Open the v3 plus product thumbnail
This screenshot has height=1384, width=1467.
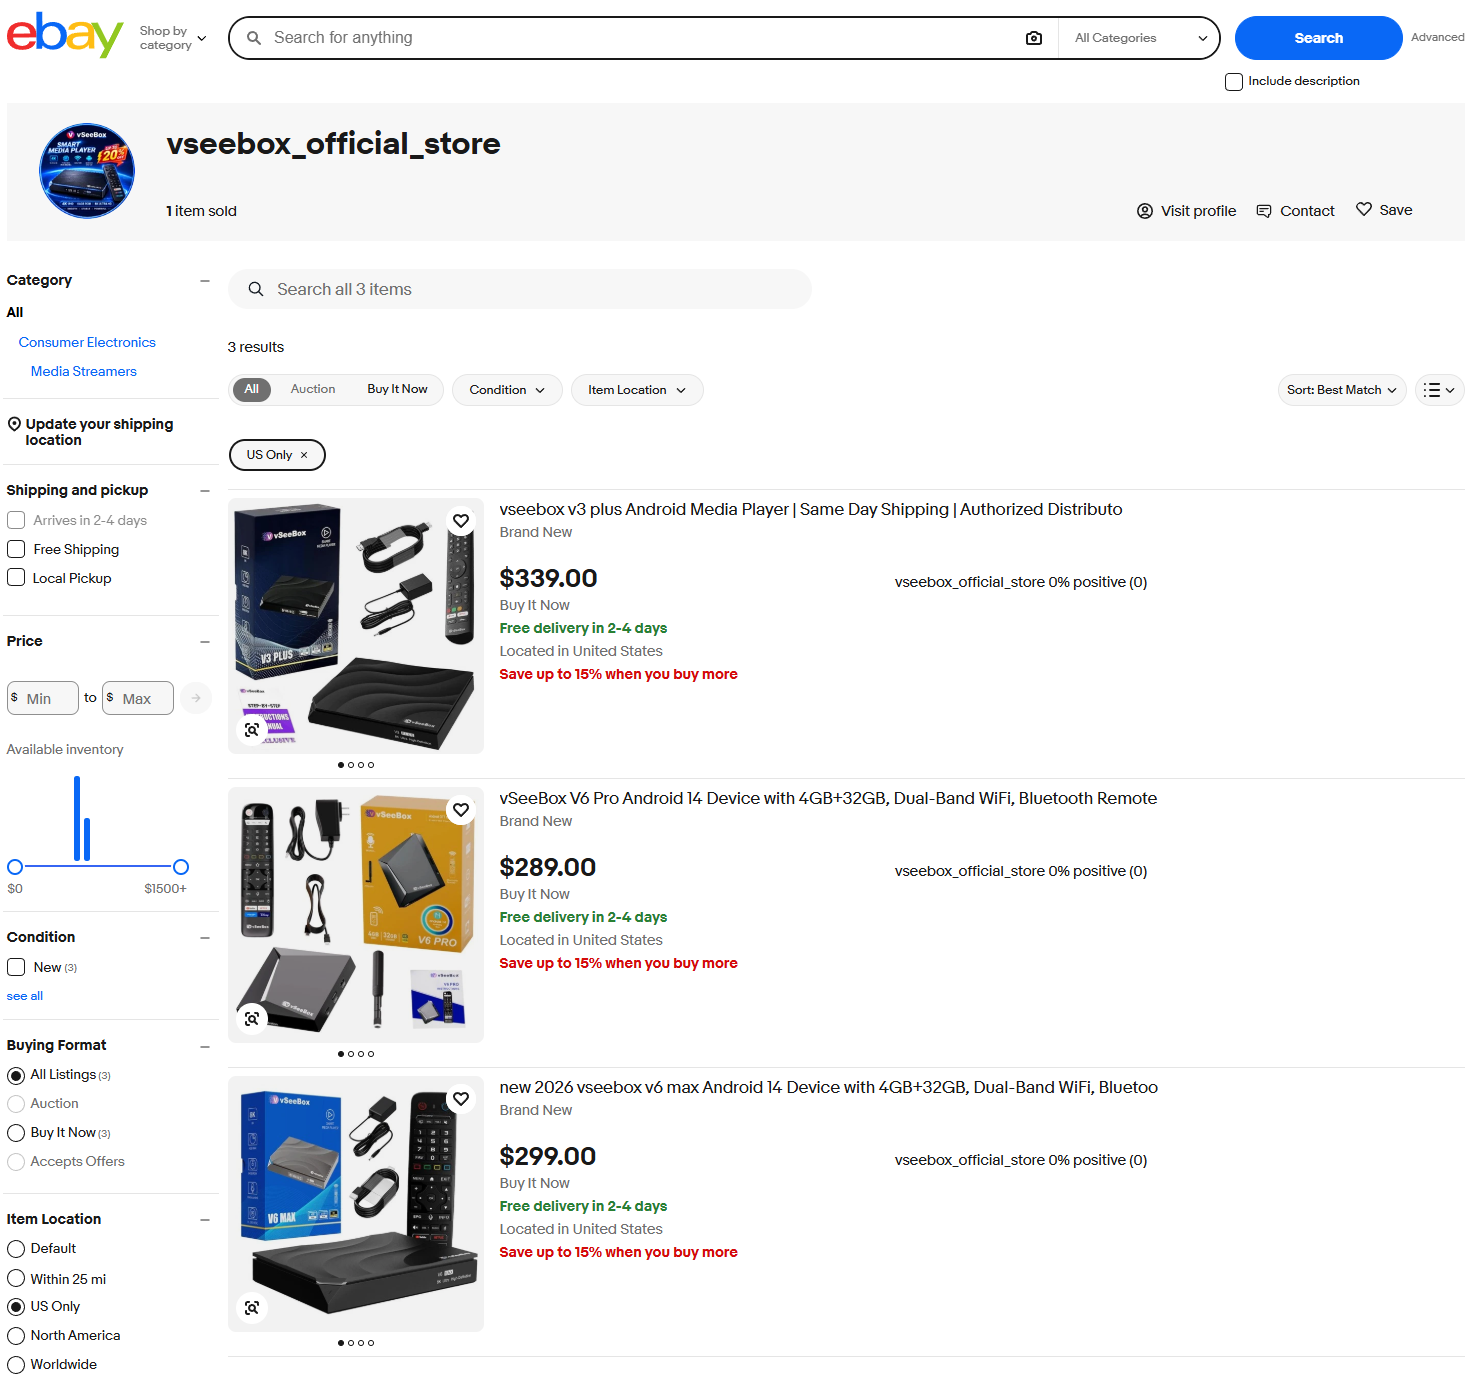click(x=356, y=626)
